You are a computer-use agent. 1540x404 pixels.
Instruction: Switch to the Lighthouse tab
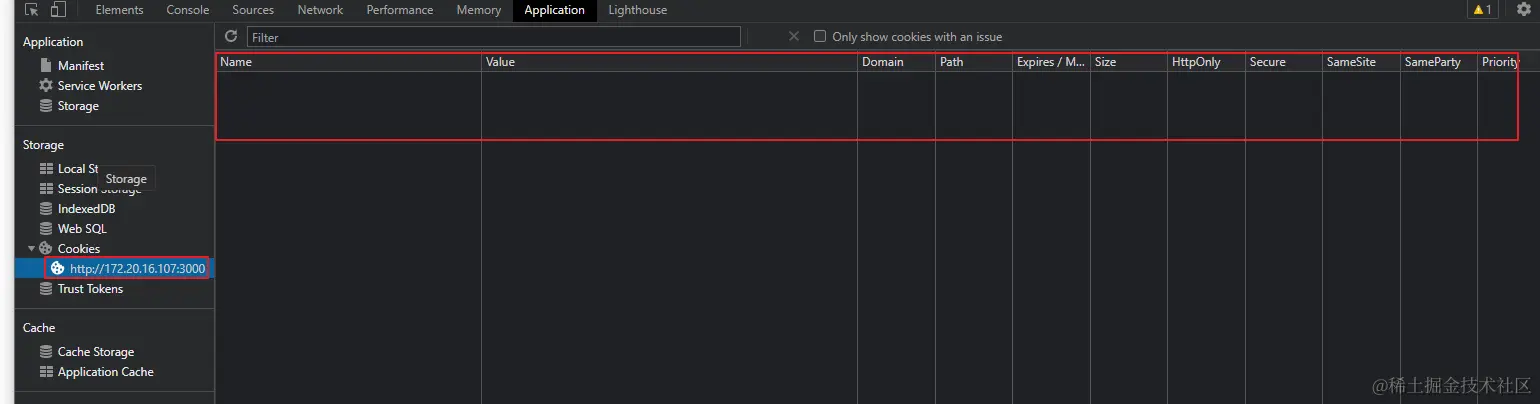click(638, 10)
